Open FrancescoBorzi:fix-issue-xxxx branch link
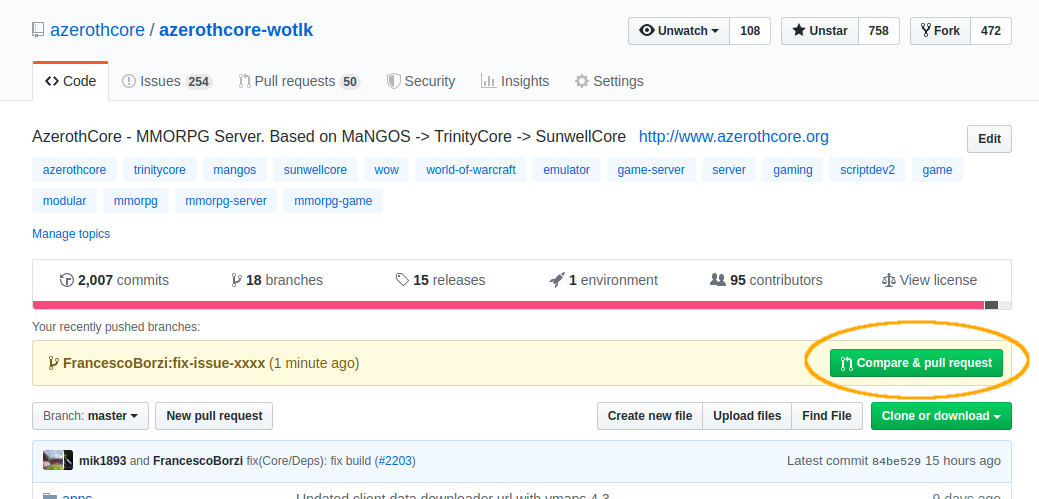This screenshot has width=1039, height=499. (x=164, y=363)
